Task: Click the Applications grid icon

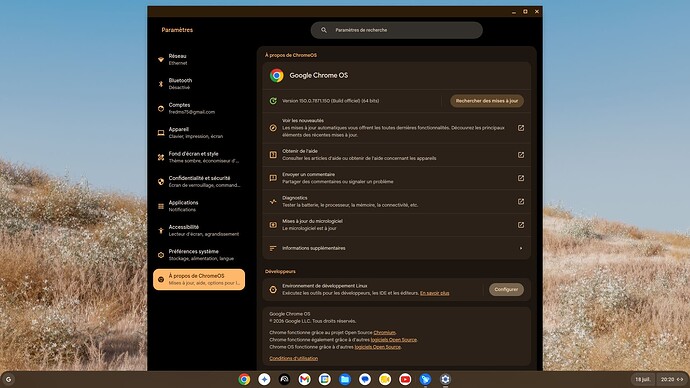Action: point(161,206)
